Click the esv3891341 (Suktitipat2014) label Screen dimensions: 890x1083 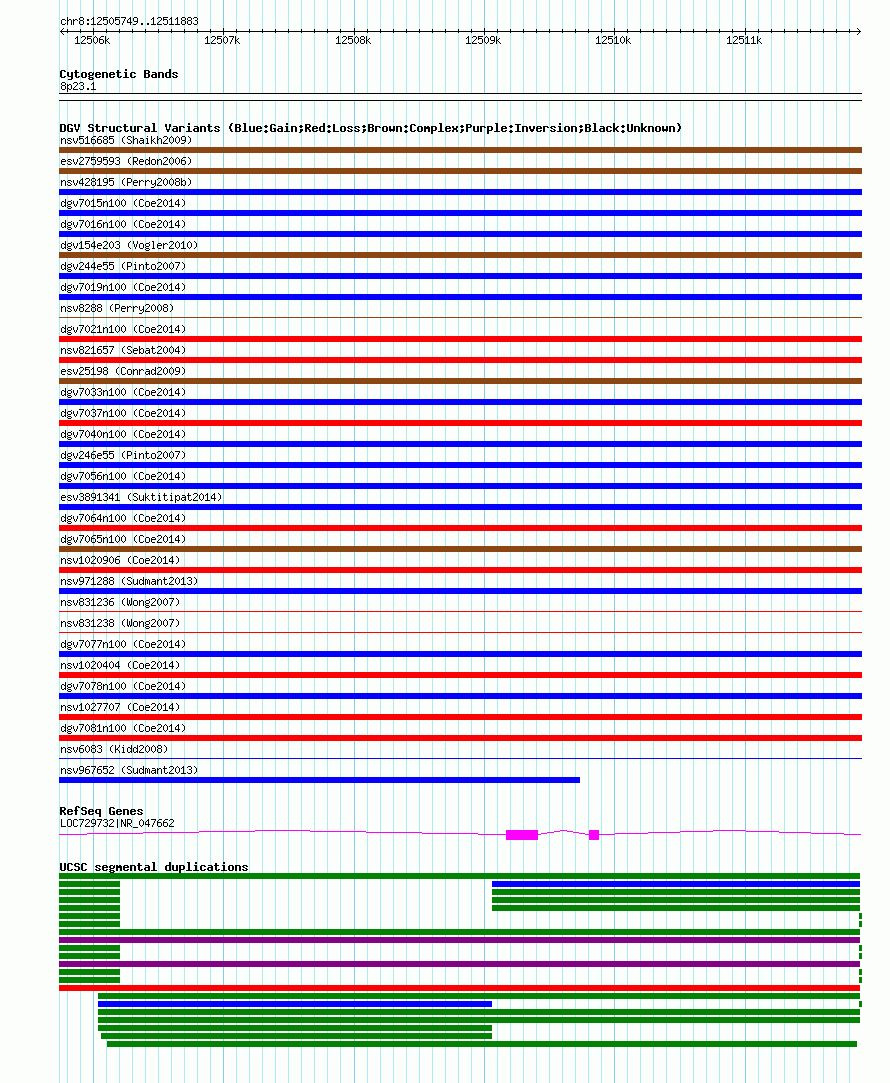tap(141, 497)
